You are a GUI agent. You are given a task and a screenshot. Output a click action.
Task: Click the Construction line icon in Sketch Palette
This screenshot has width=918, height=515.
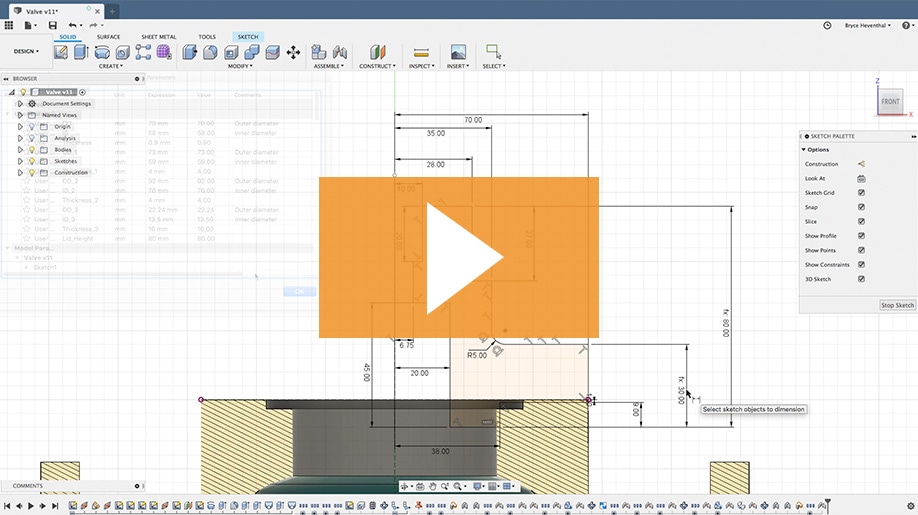tap(861, 164)
